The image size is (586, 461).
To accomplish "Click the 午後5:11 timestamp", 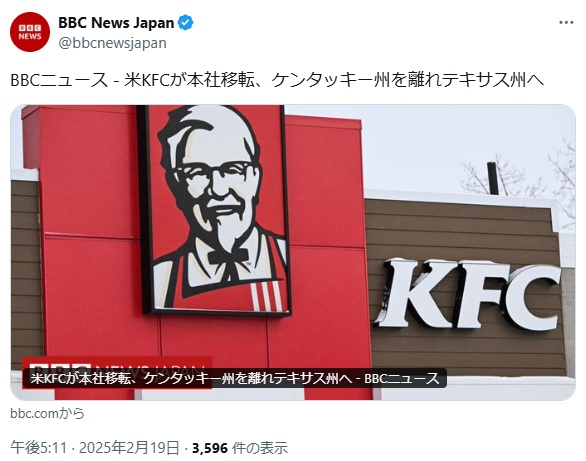I will (x=38, y=448).
